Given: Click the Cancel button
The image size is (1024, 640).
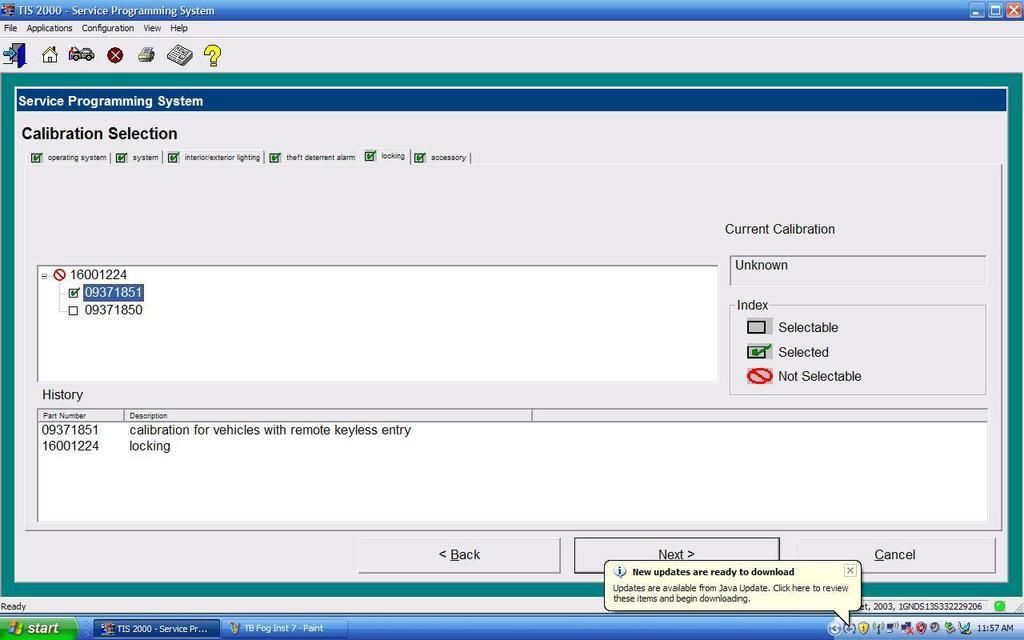Looking at the screenshot, I should 894,555.
